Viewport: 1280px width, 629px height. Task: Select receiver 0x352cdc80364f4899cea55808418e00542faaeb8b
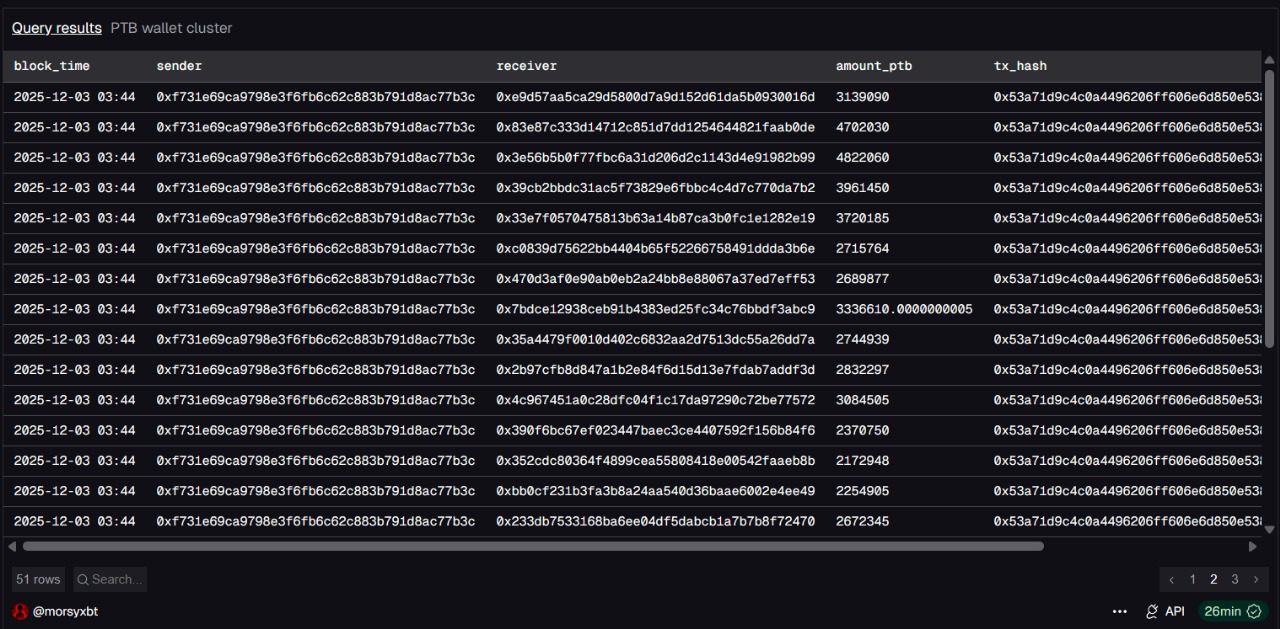tap(655, 461)
